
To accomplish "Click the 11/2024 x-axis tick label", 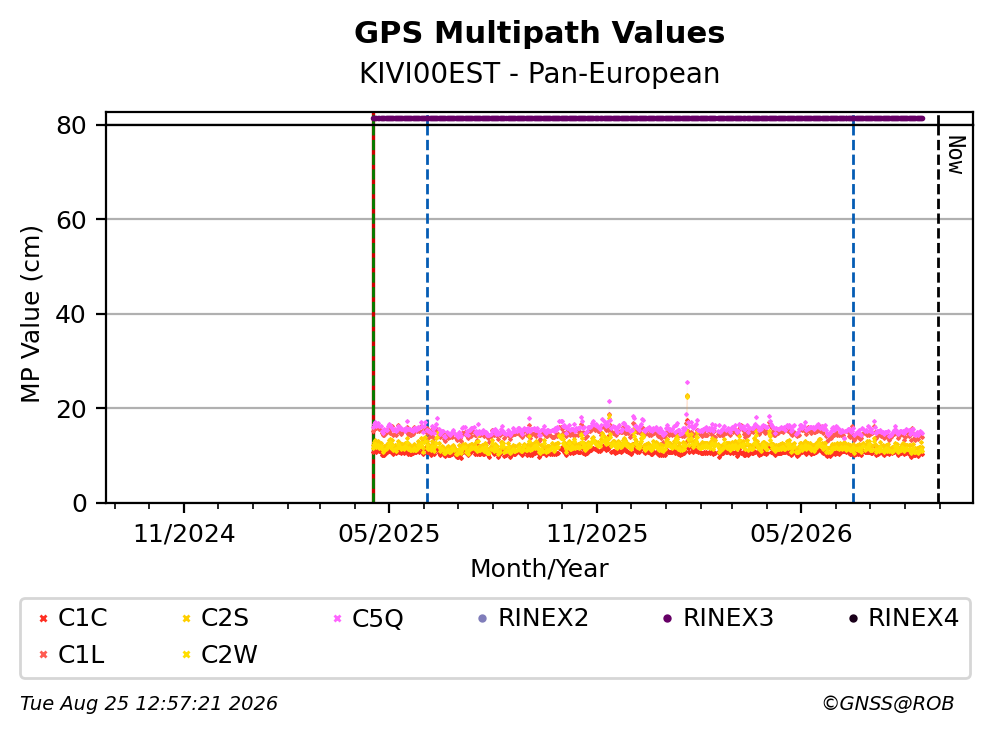I will tap(184, 534).
